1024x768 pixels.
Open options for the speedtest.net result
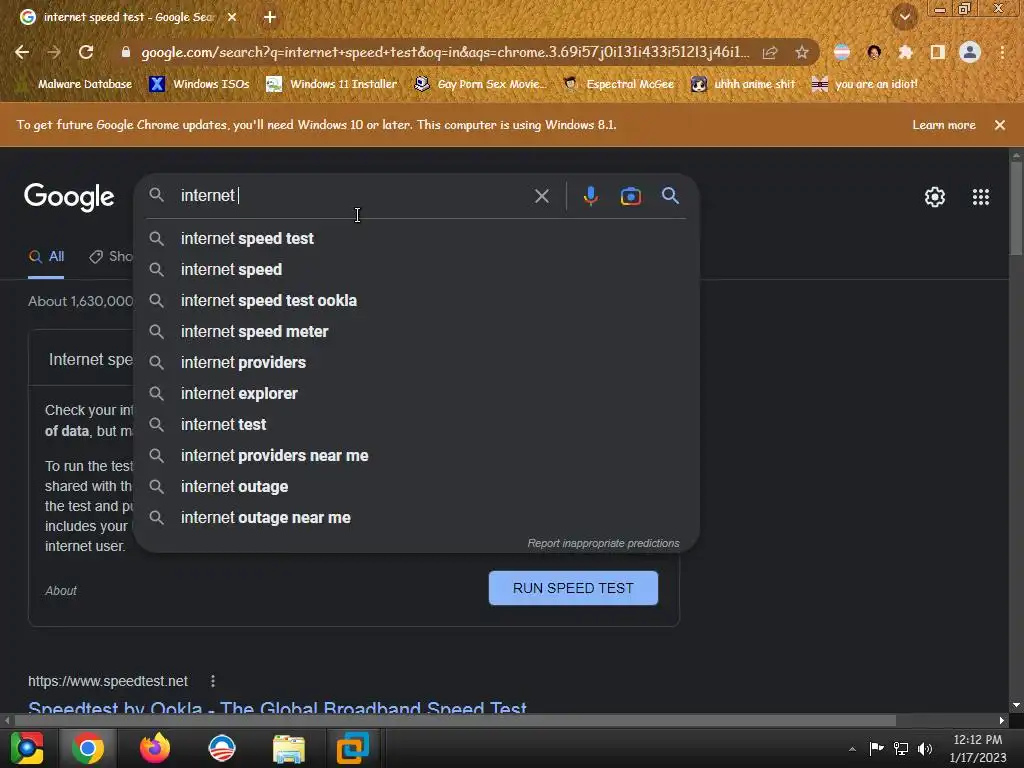tap(213, 681)
